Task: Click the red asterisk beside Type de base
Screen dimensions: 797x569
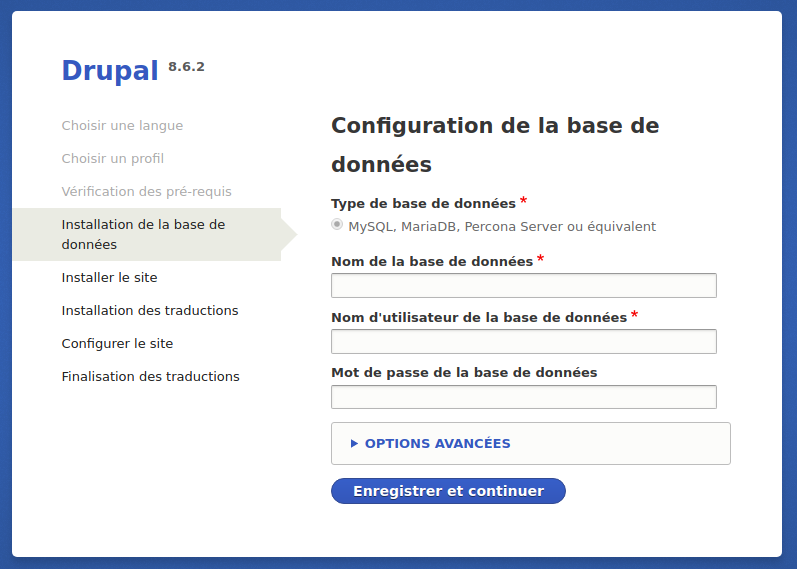Action: click(x=524, y=201)
